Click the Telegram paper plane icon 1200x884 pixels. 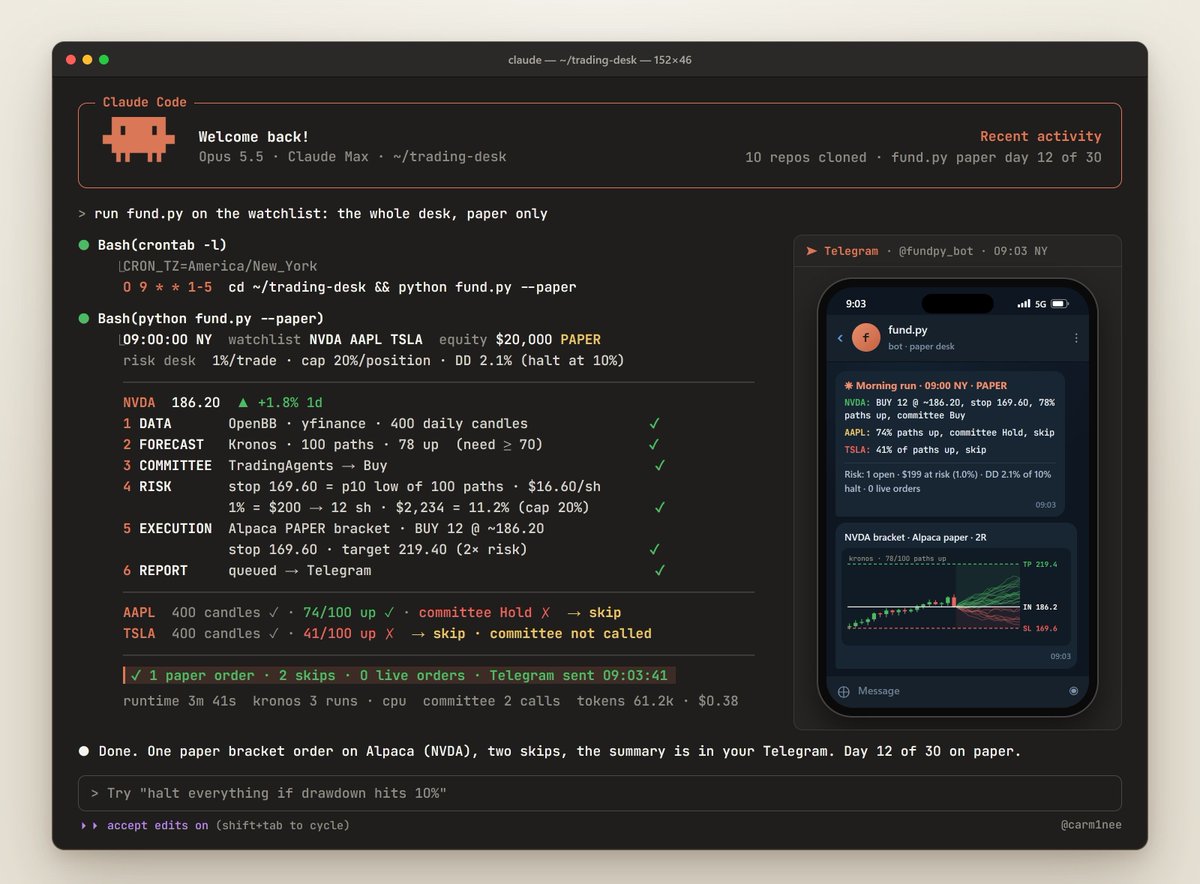pyautogui.click(x=811, y=251)
